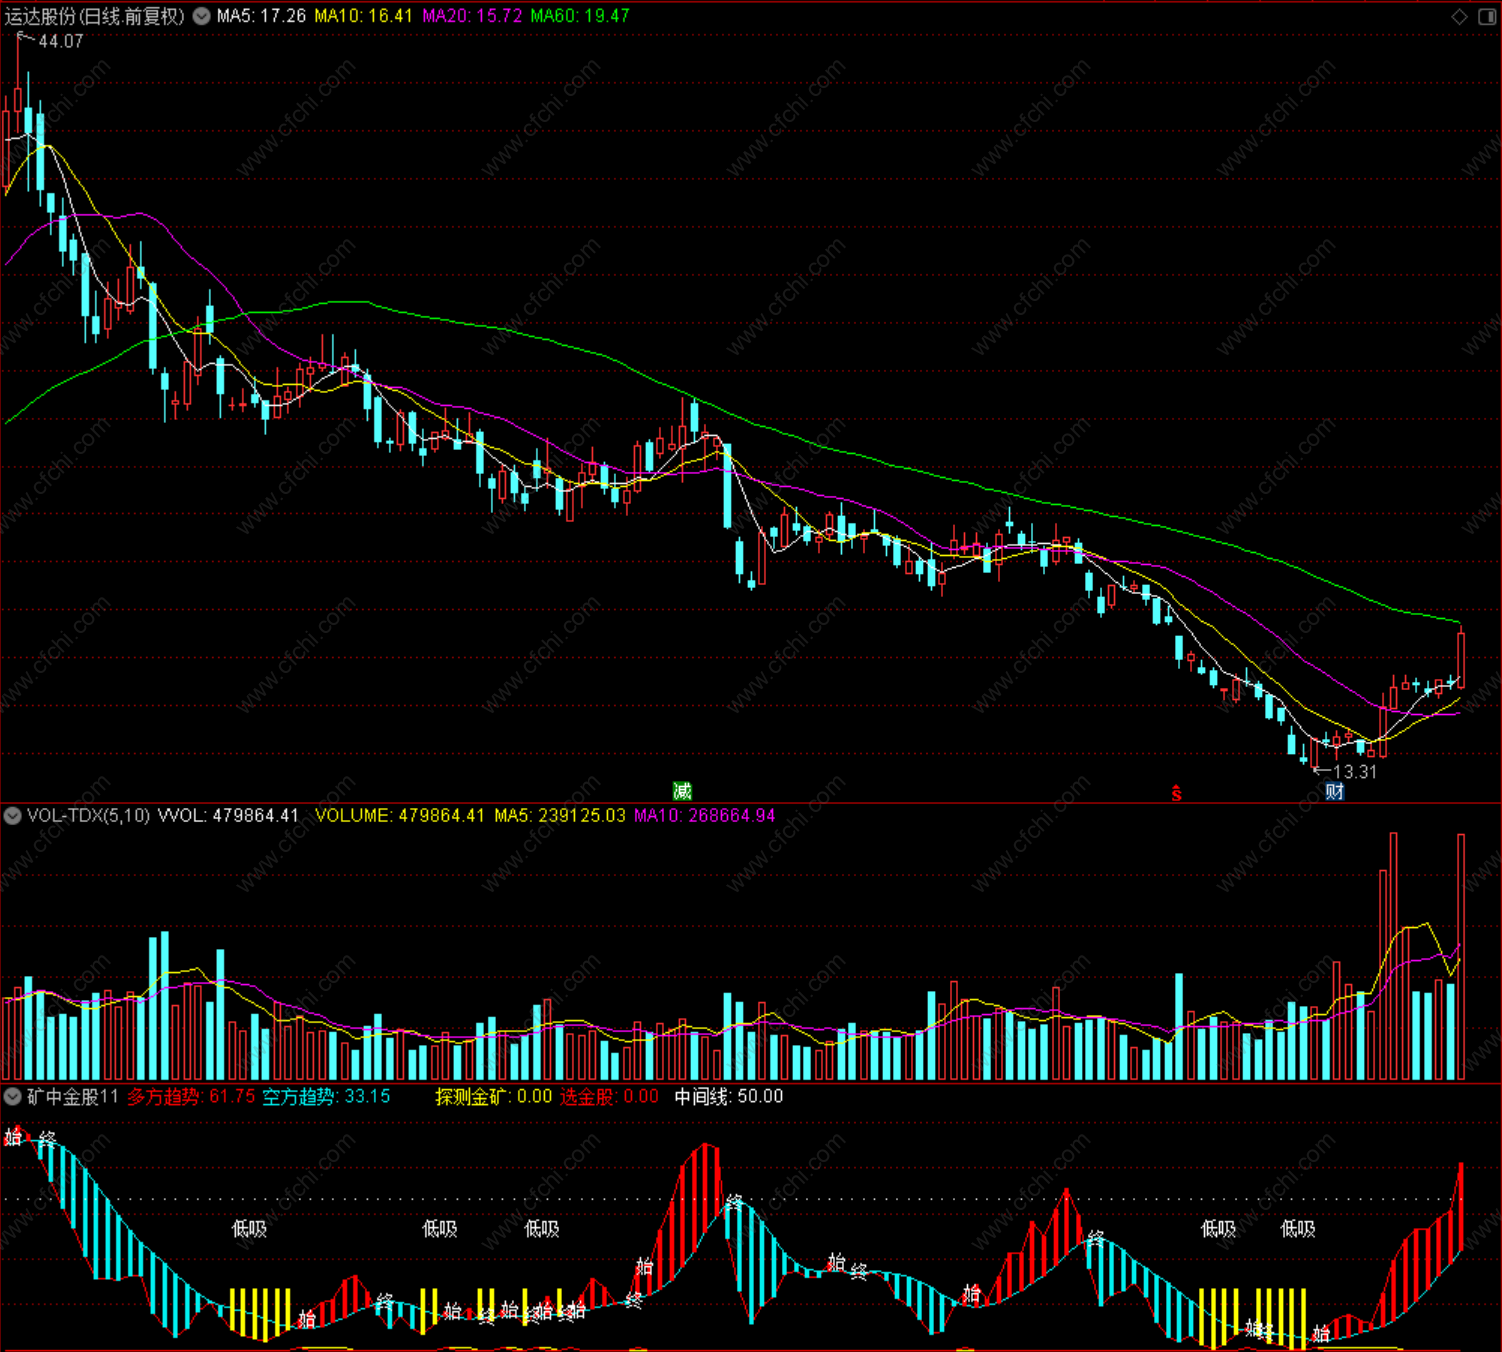This screenshot has height=1352, width=1502.
Task: Click the 空方趋势: 33.15 label
Action: point(326,1096)
